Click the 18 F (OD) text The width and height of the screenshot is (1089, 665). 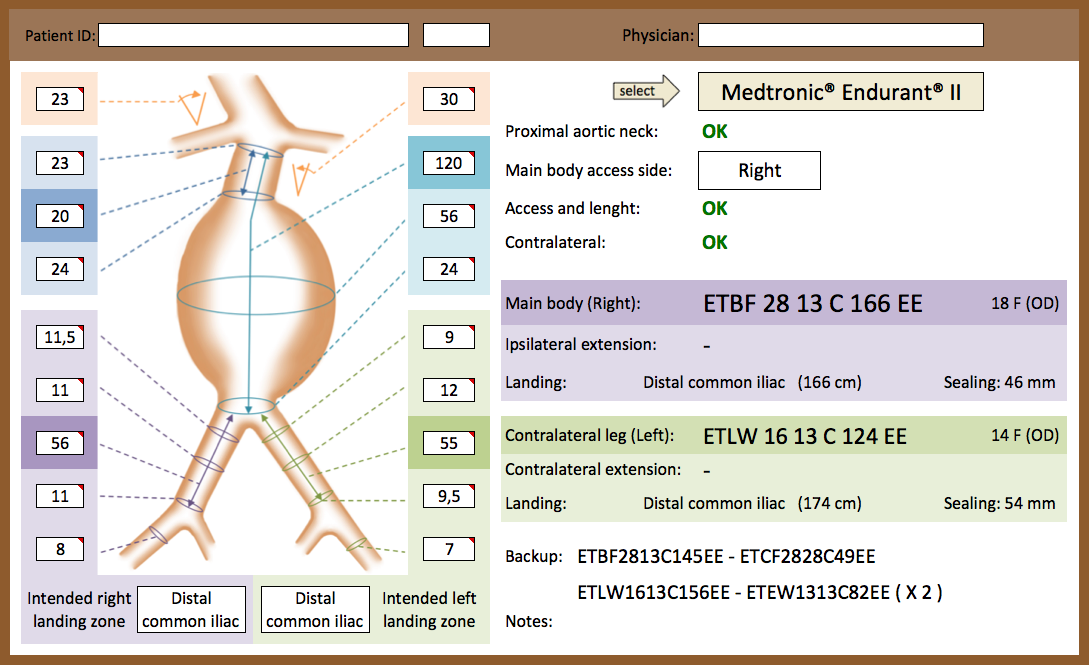(x=1024, y=303)
